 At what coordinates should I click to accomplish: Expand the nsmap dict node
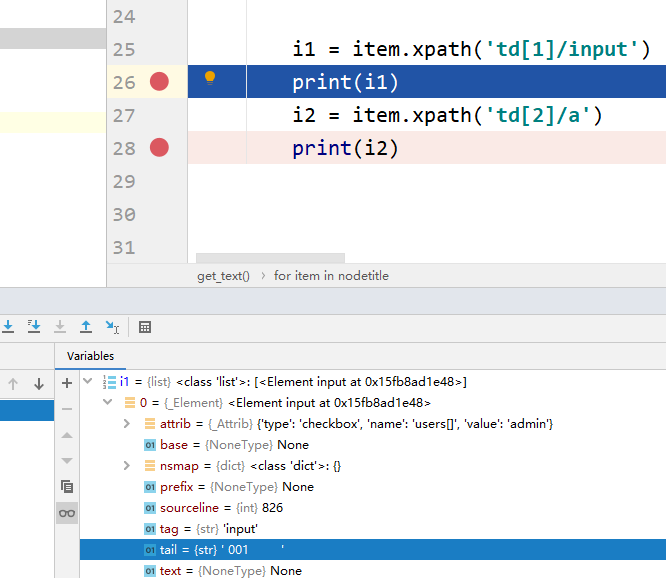tap(127, 466)
